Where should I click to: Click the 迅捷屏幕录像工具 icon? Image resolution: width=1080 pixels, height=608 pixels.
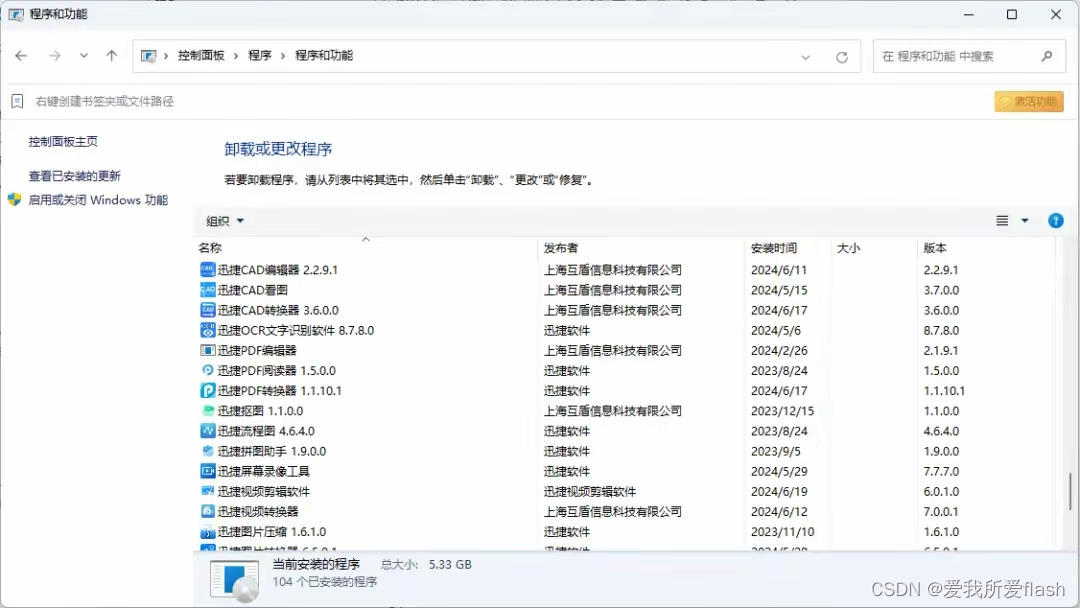click(207, 471)
